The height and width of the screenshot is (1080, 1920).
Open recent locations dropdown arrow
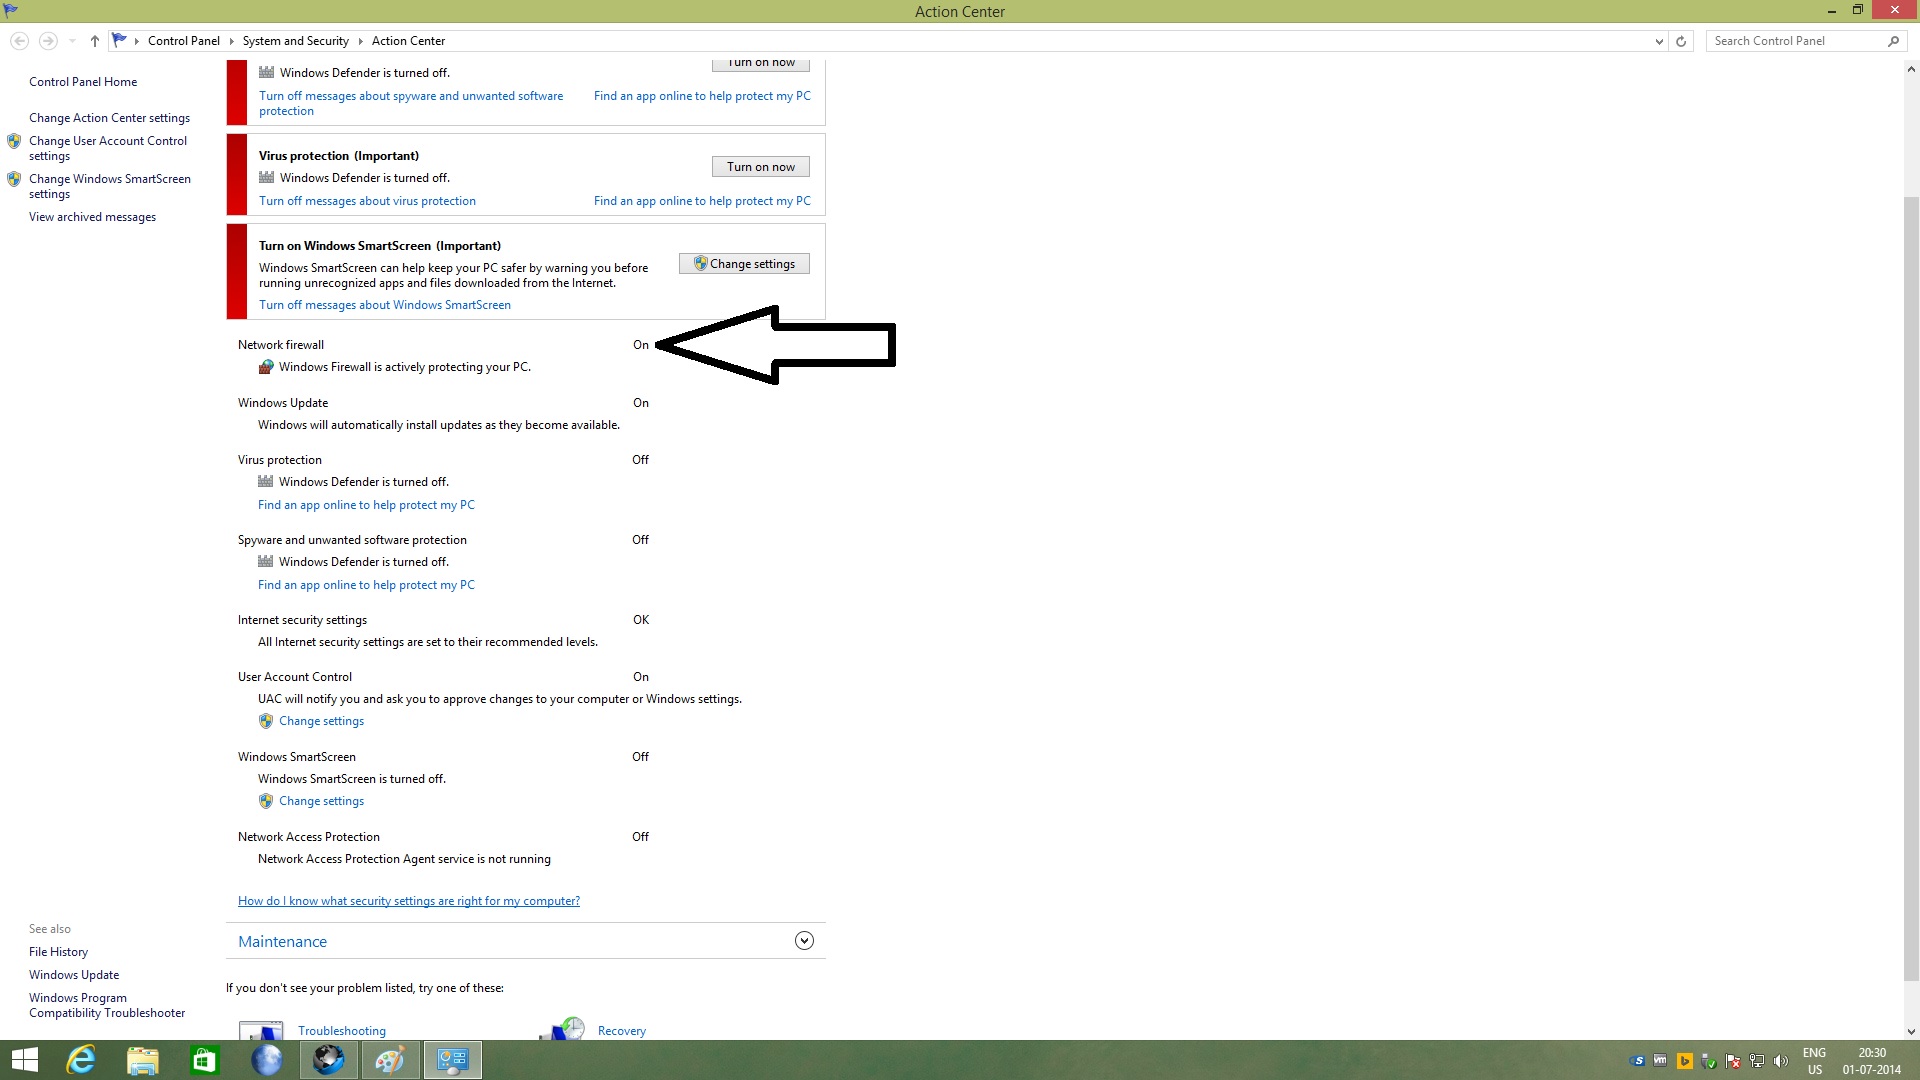click(x=72, y=41)
